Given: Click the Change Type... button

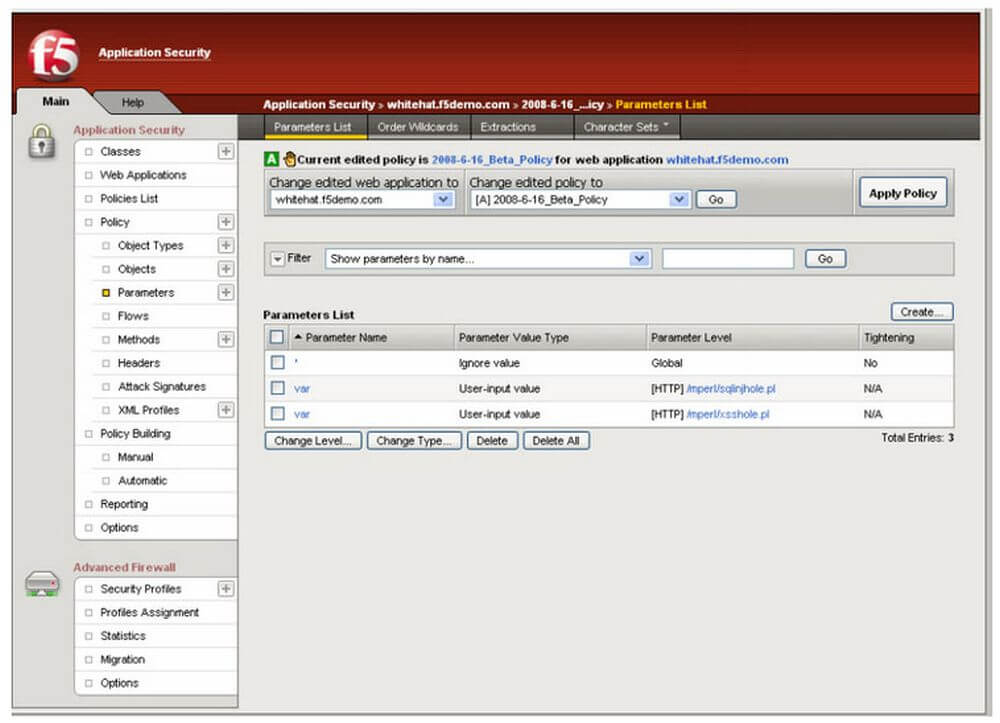Looking at the screenshot, I should click(414, 441).
